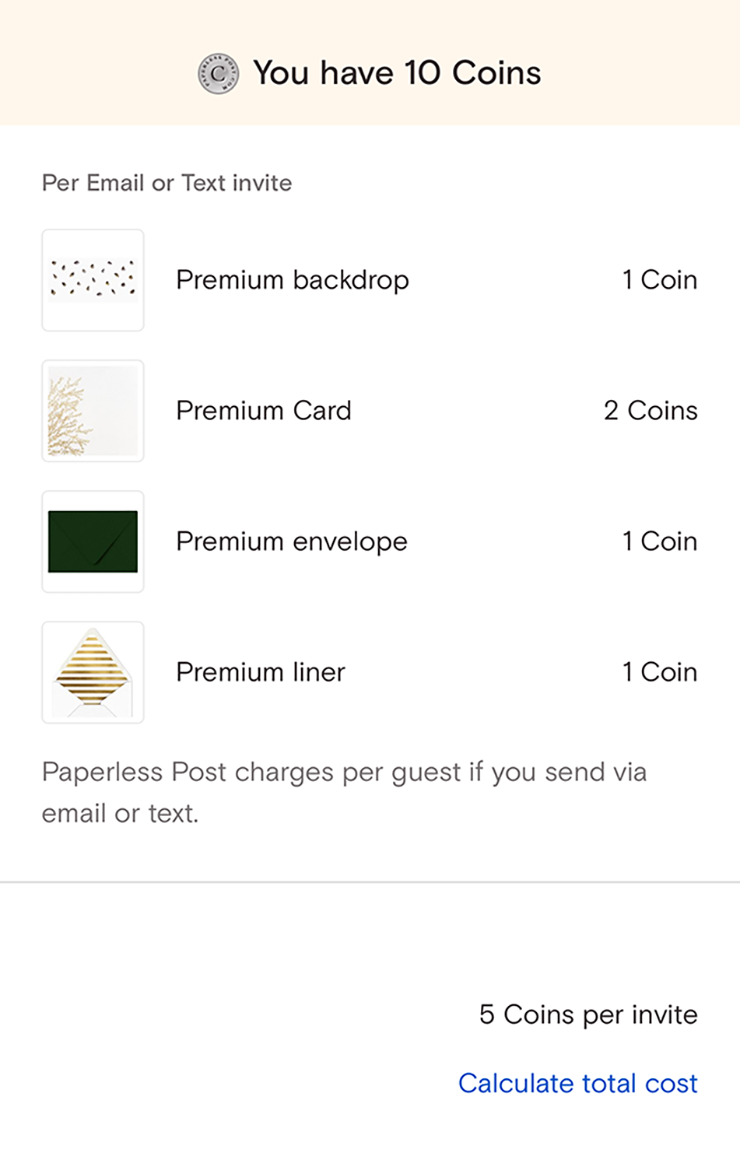The image size is (740, 1166).
Task: Click the "Premium envelope" text
Action: 292,542
